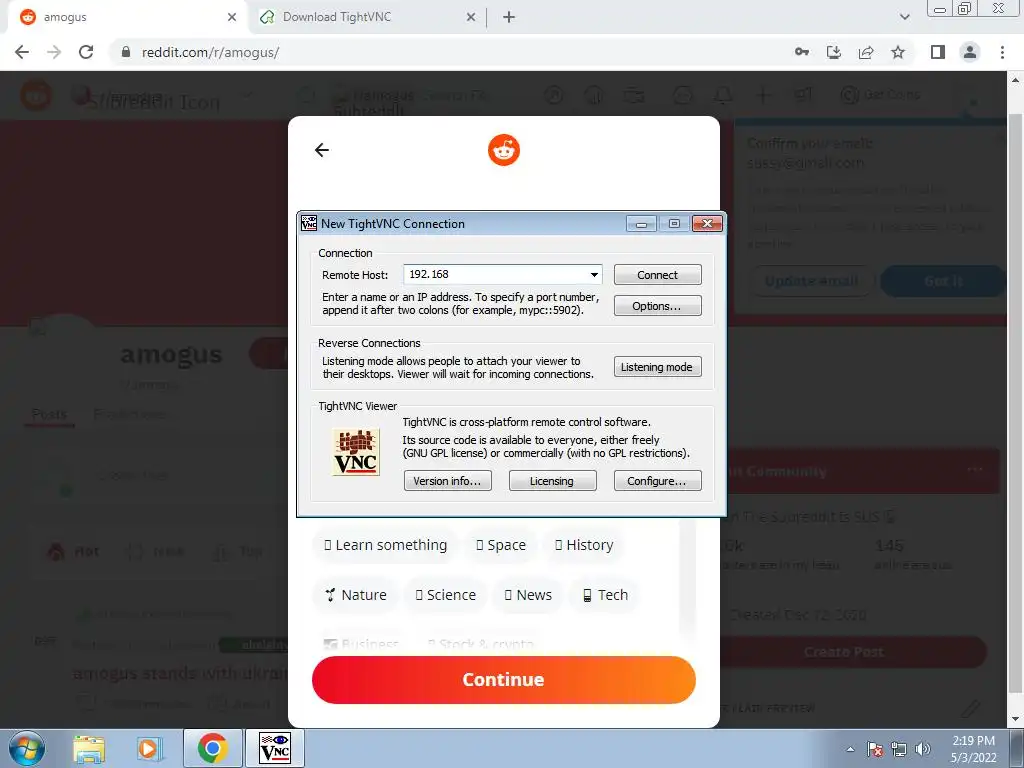The height and width of the screenshot is (768, 1024).
Task: Select the Tech topic chip
Action: pos(605,595)
